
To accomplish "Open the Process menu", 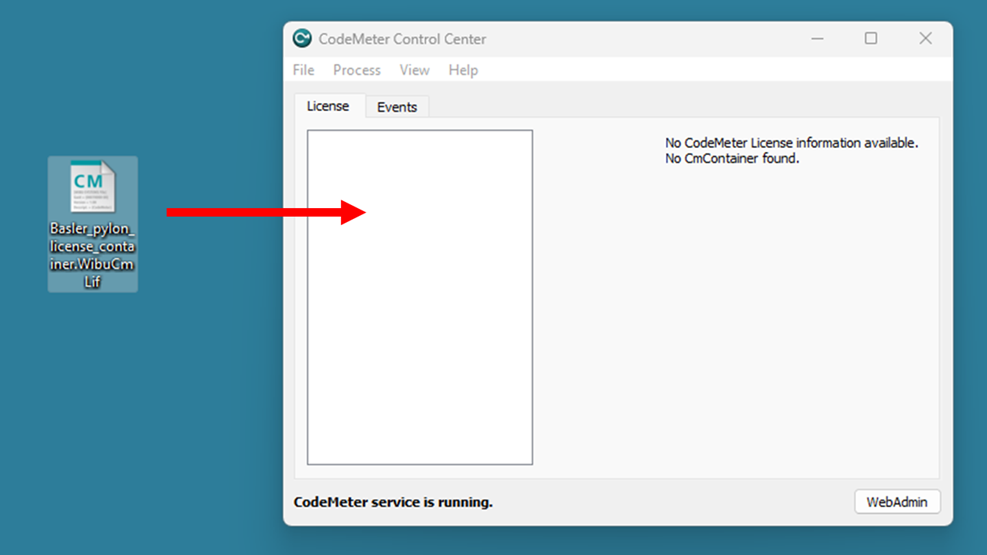I will [x=357, y=70].
